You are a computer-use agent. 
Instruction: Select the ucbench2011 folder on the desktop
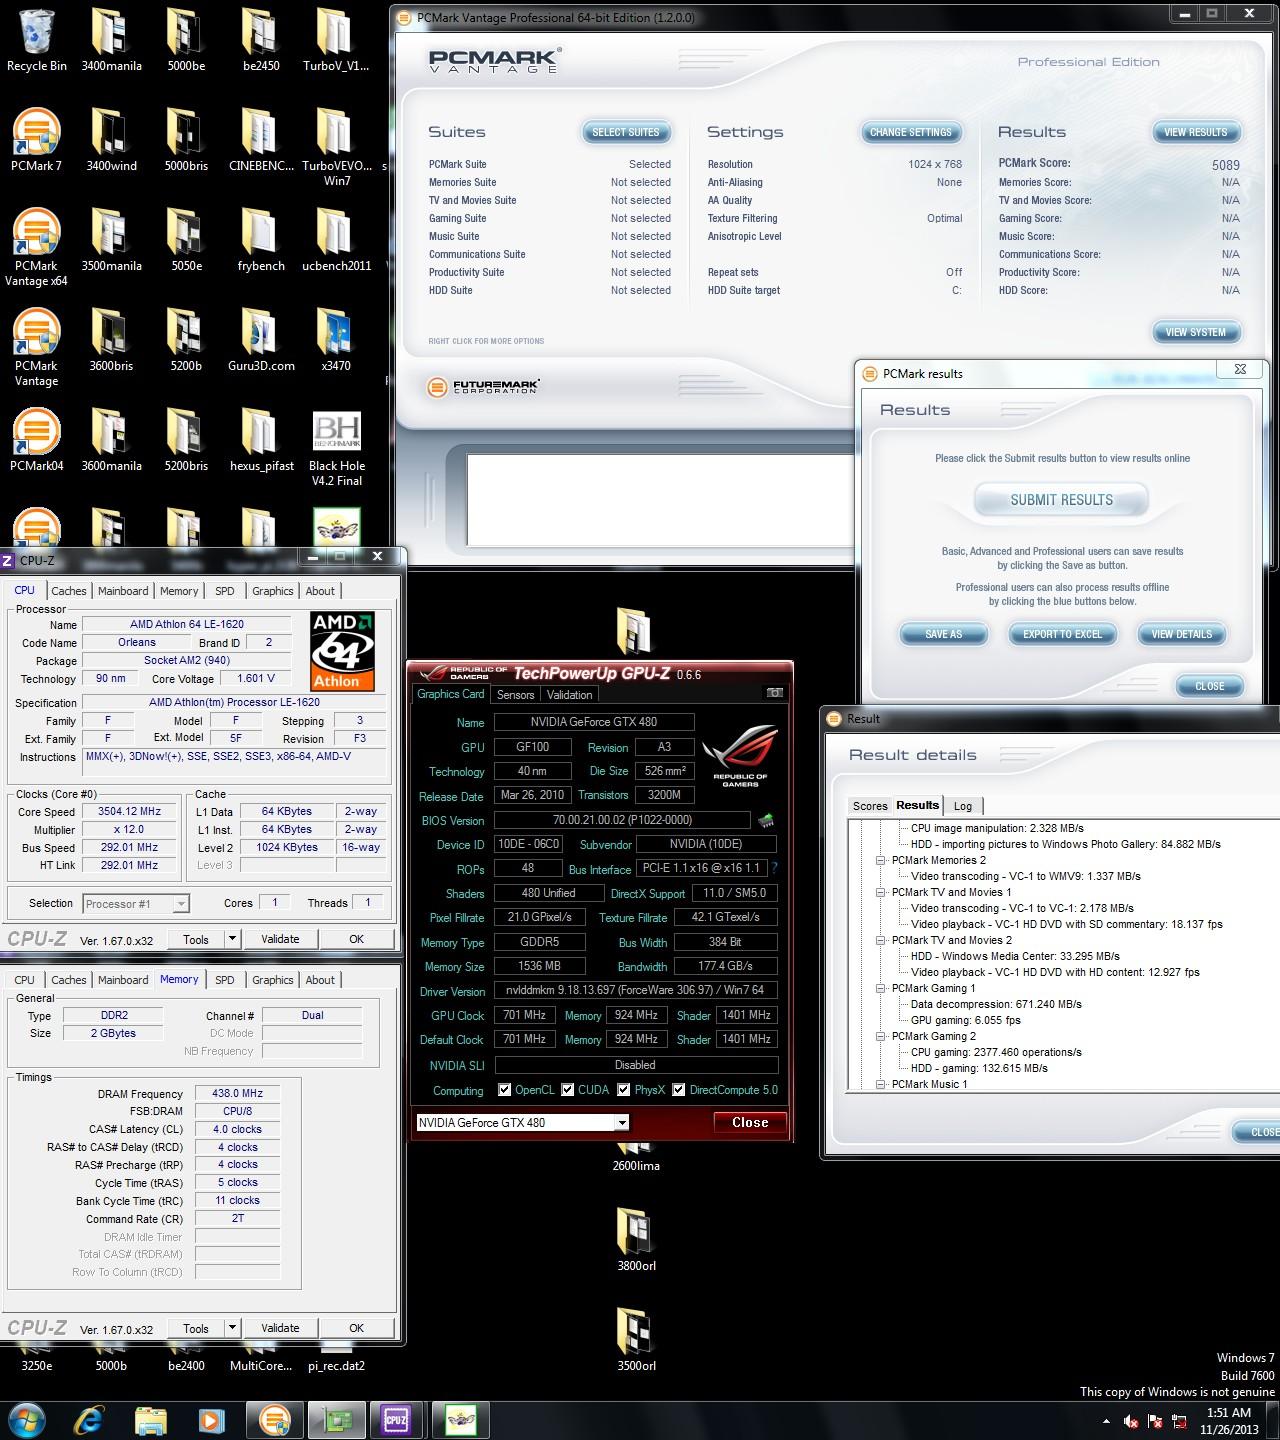336,240
